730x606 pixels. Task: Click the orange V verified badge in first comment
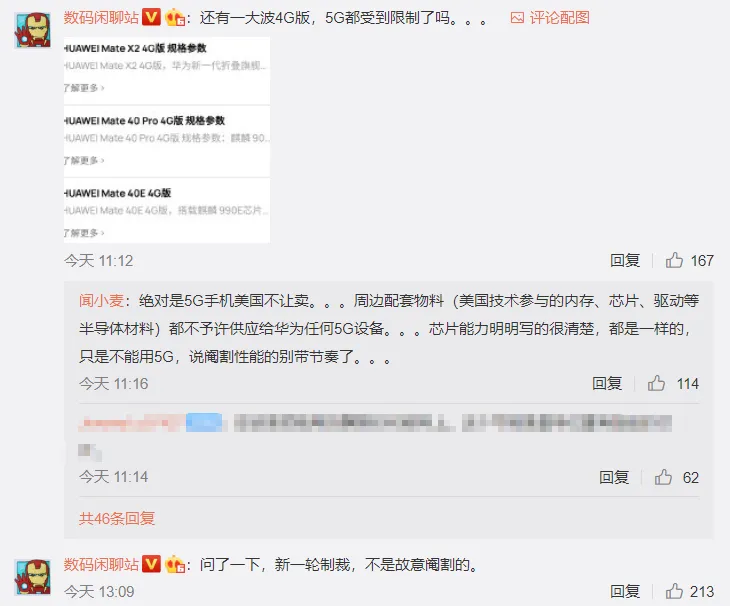point(151,18)
